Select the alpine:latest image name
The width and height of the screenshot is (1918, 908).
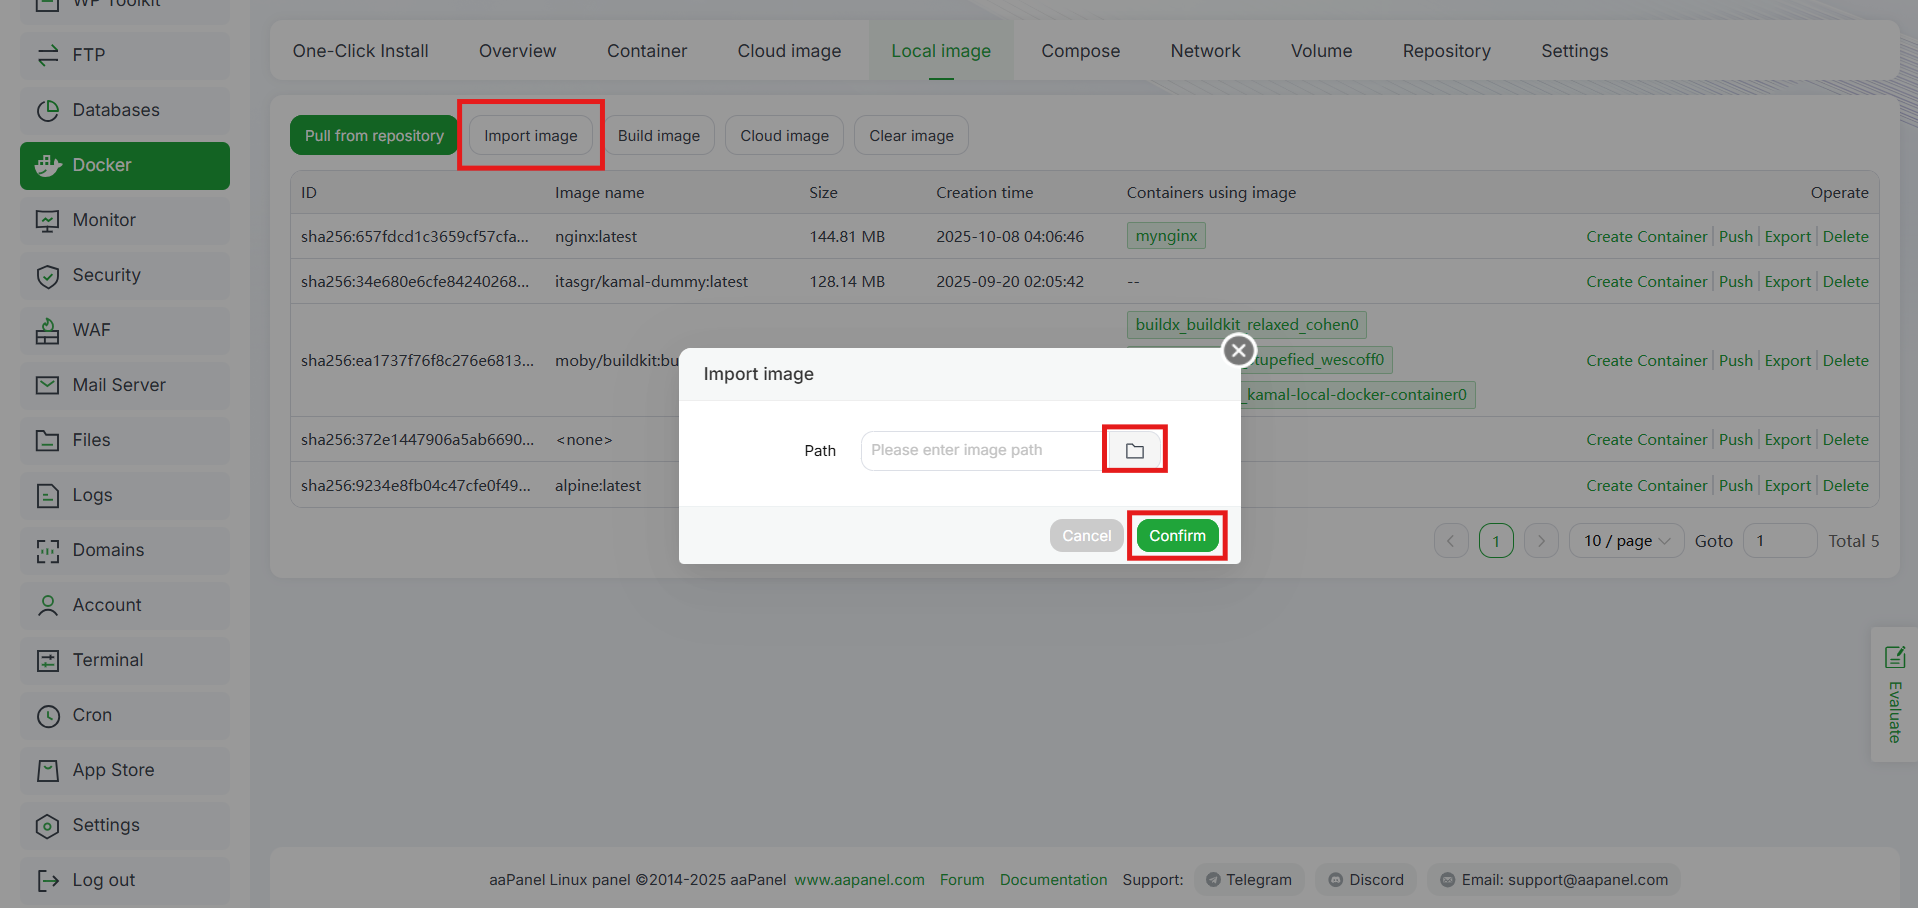point(598,486)
